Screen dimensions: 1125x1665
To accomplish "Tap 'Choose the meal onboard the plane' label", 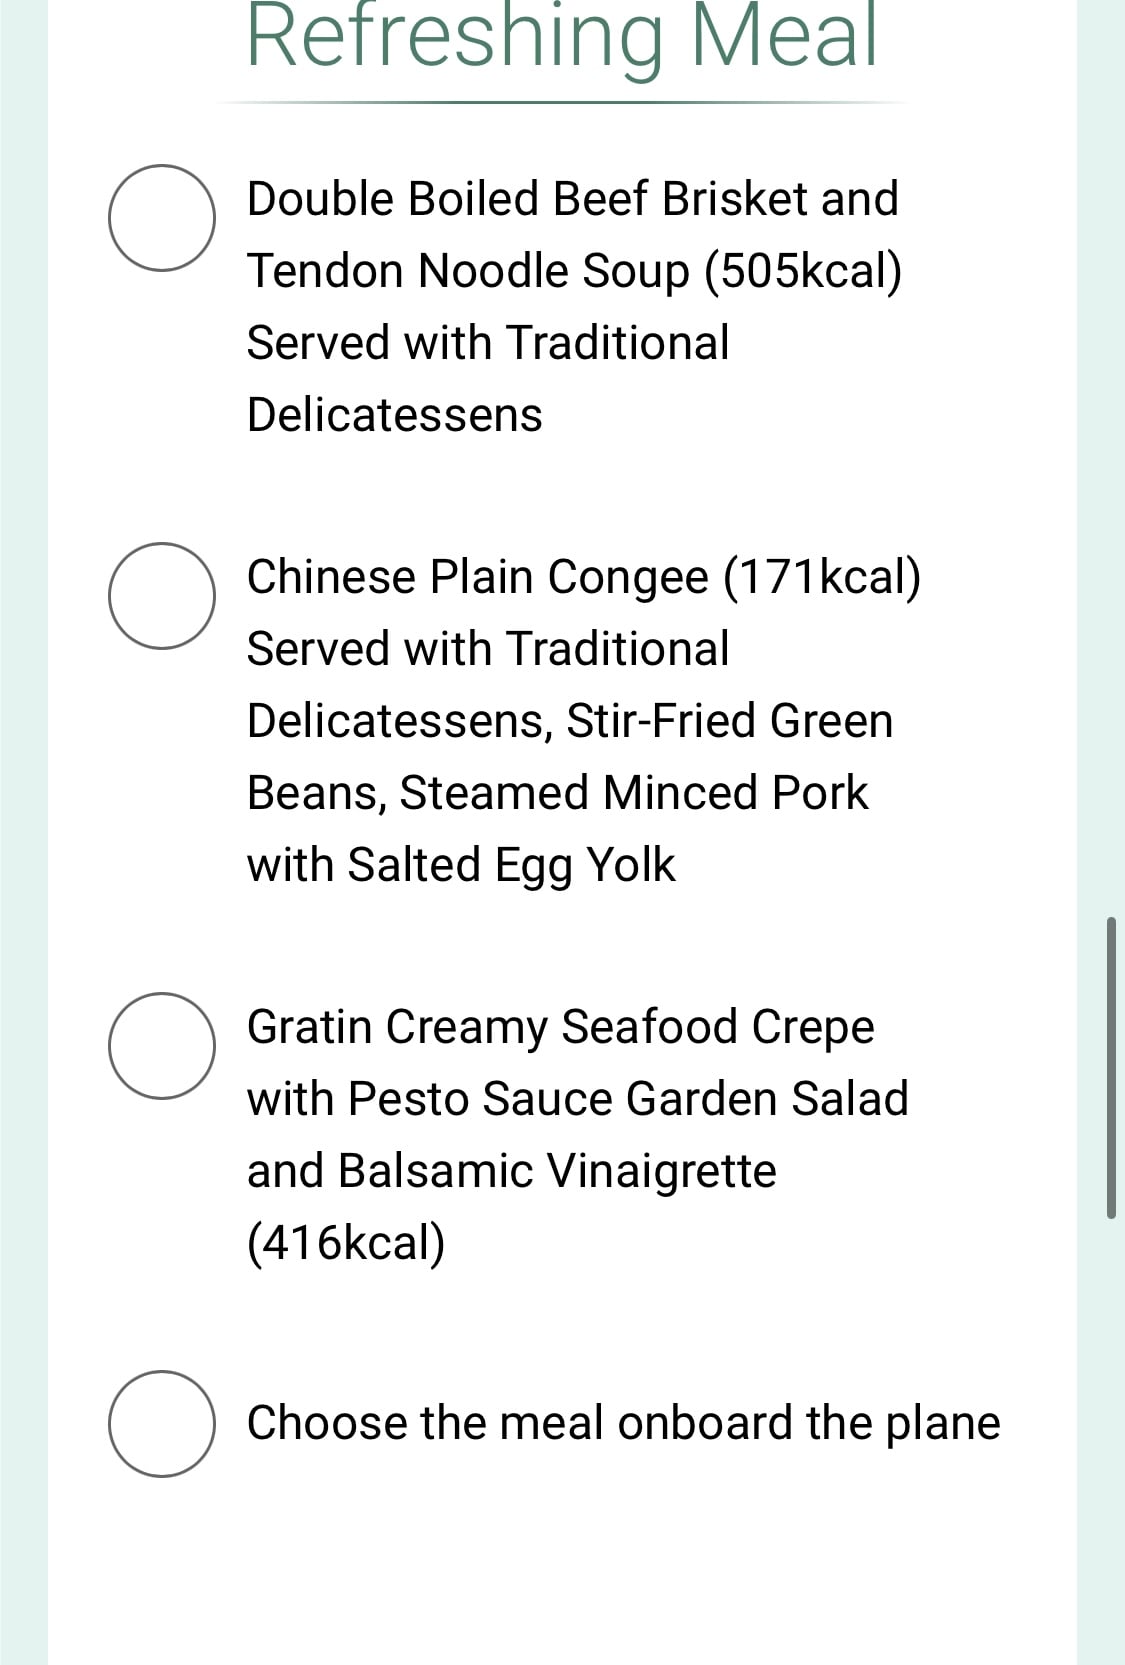I will [624, 1423].
